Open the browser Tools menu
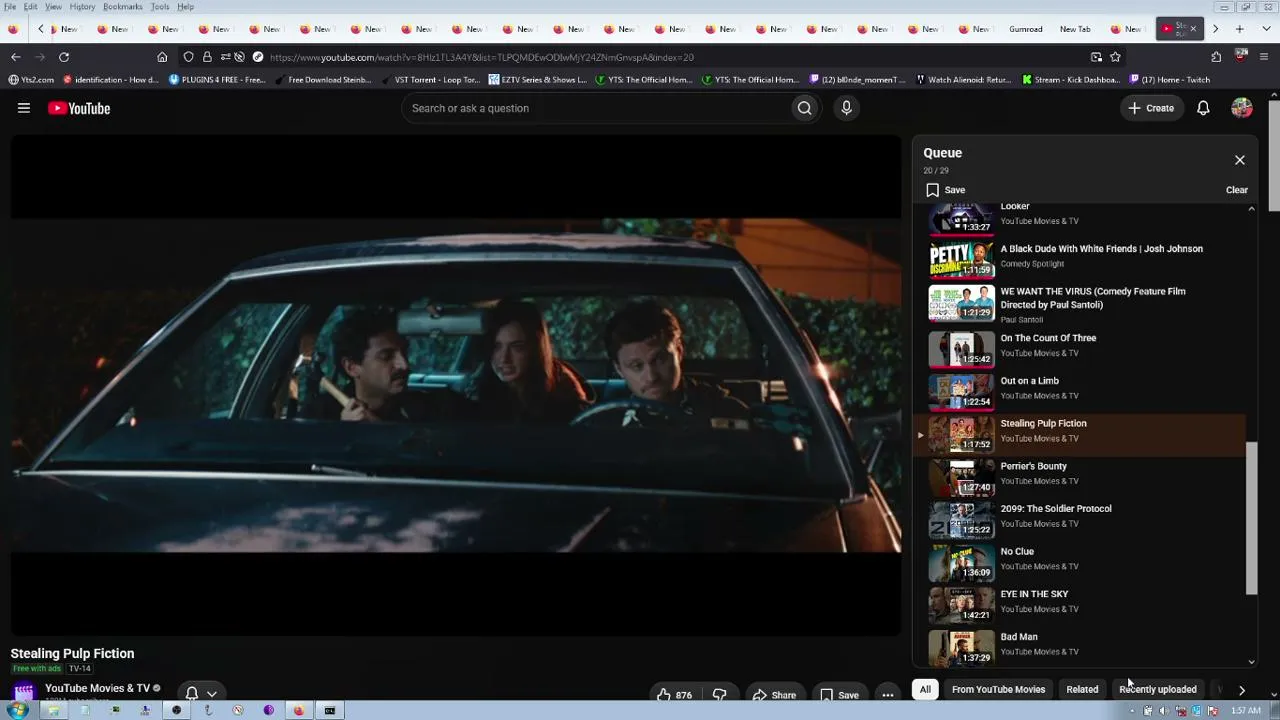Screen dimensions: 1280x720 tap(160, 7)
